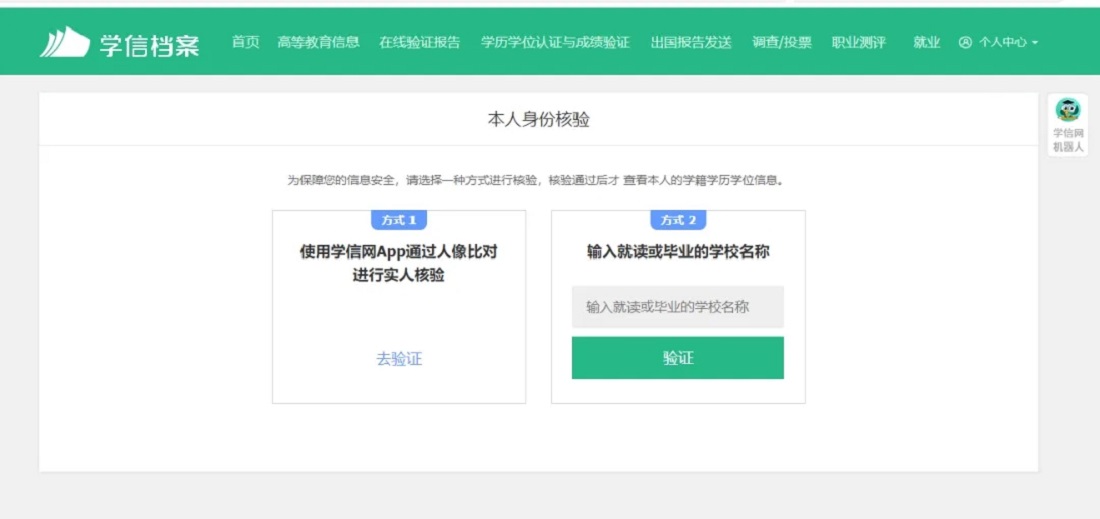Viewport: 1100px width, 519px height.
Task: Click the 去验证 link for face verification
Action: pos(399,359)
